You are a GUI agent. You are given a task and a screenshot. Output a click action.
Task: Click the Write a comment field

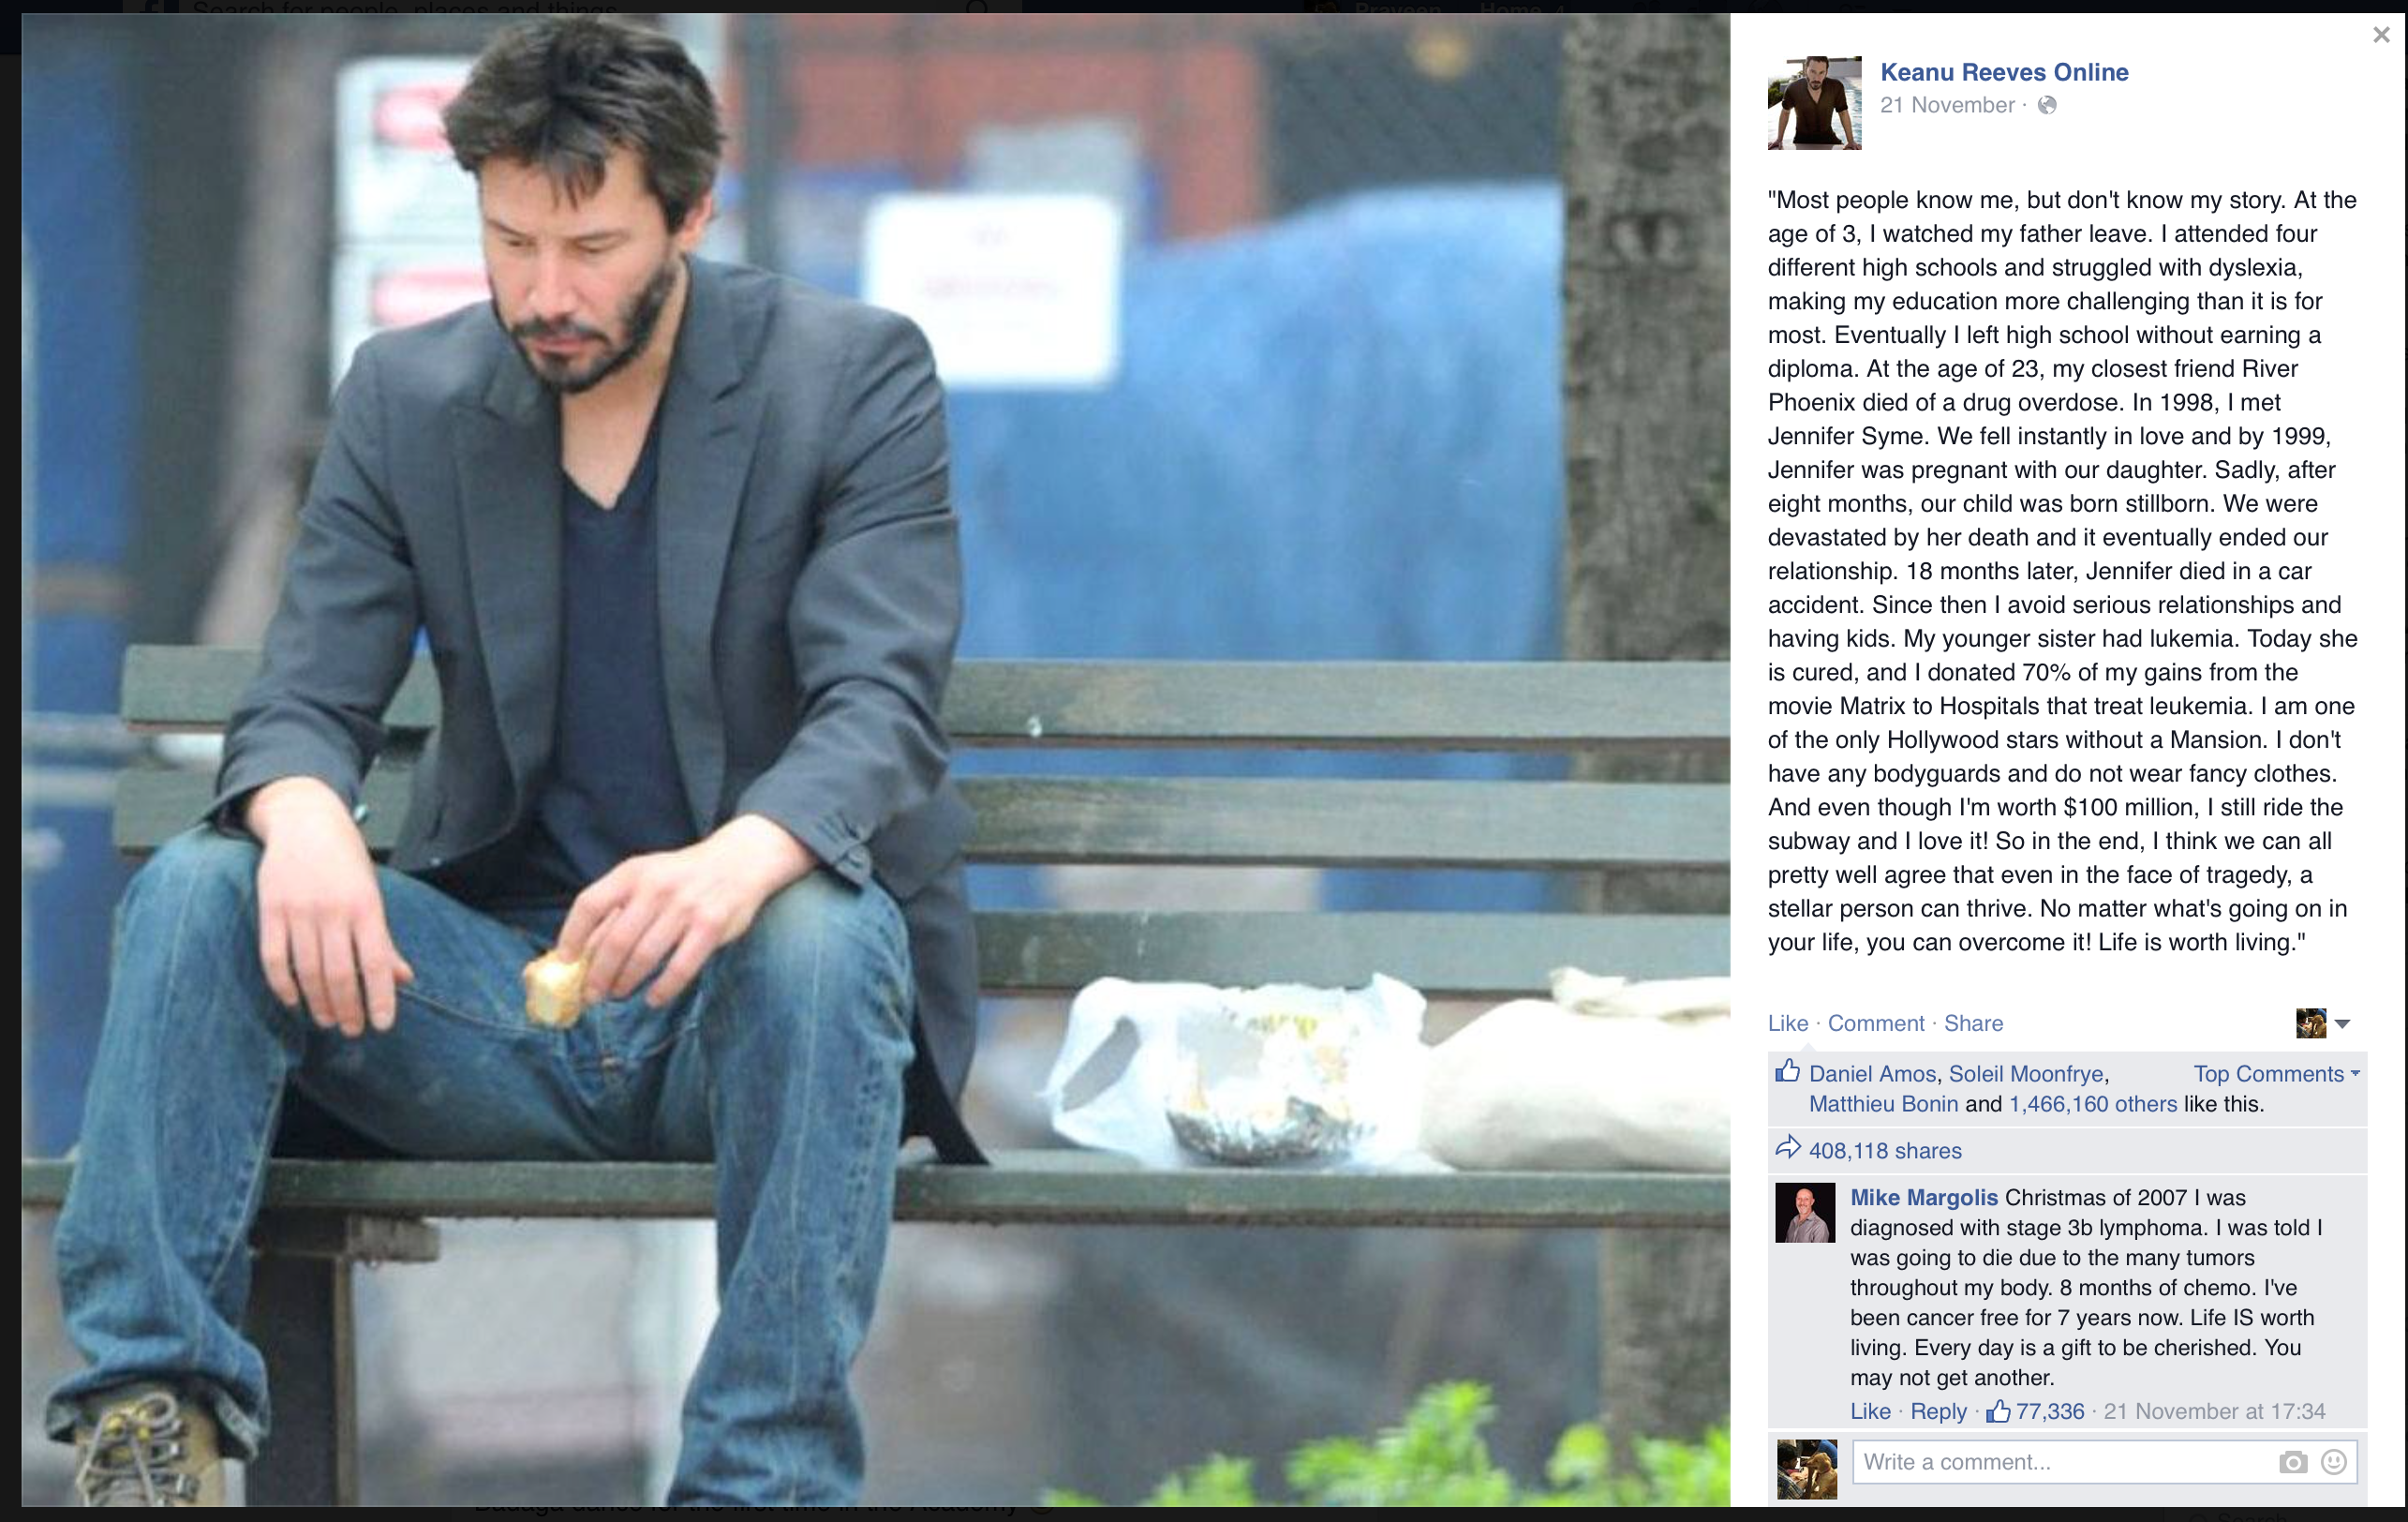[x=2104, y=1462]
